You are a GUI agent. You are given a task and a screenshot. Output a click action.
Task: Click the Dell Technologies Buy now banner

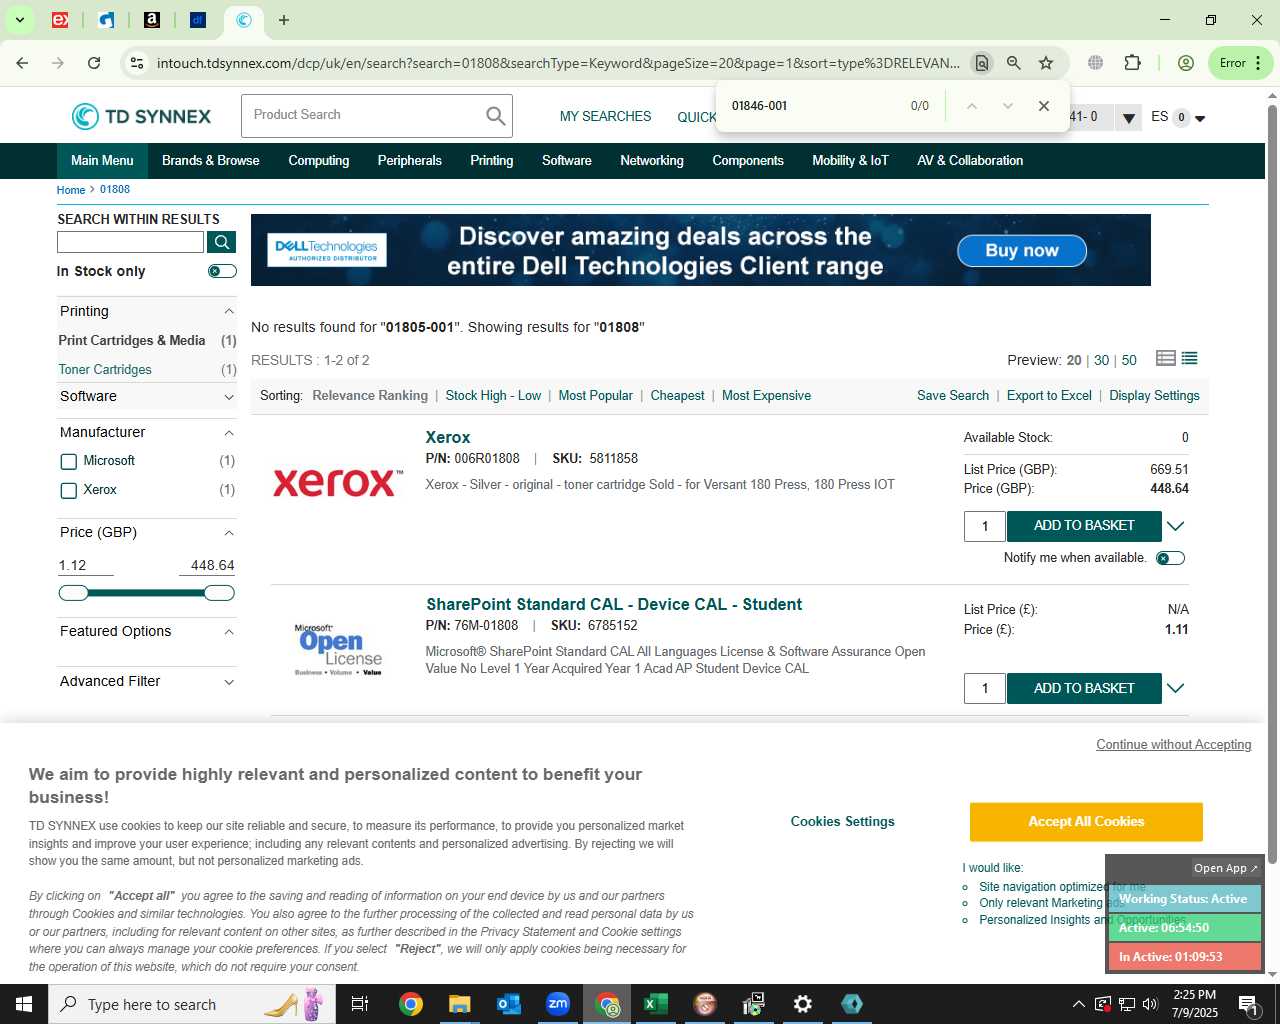1022,251
